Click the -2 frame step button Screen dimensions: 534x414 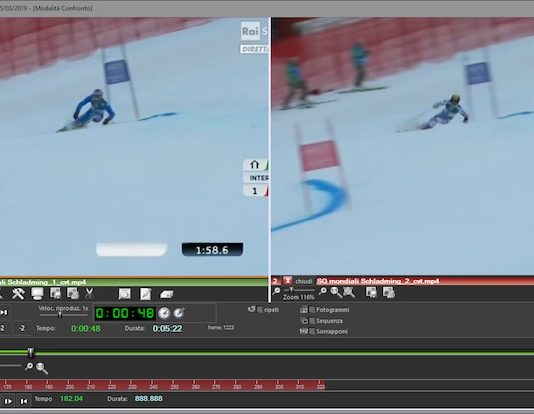click(22, 328)
